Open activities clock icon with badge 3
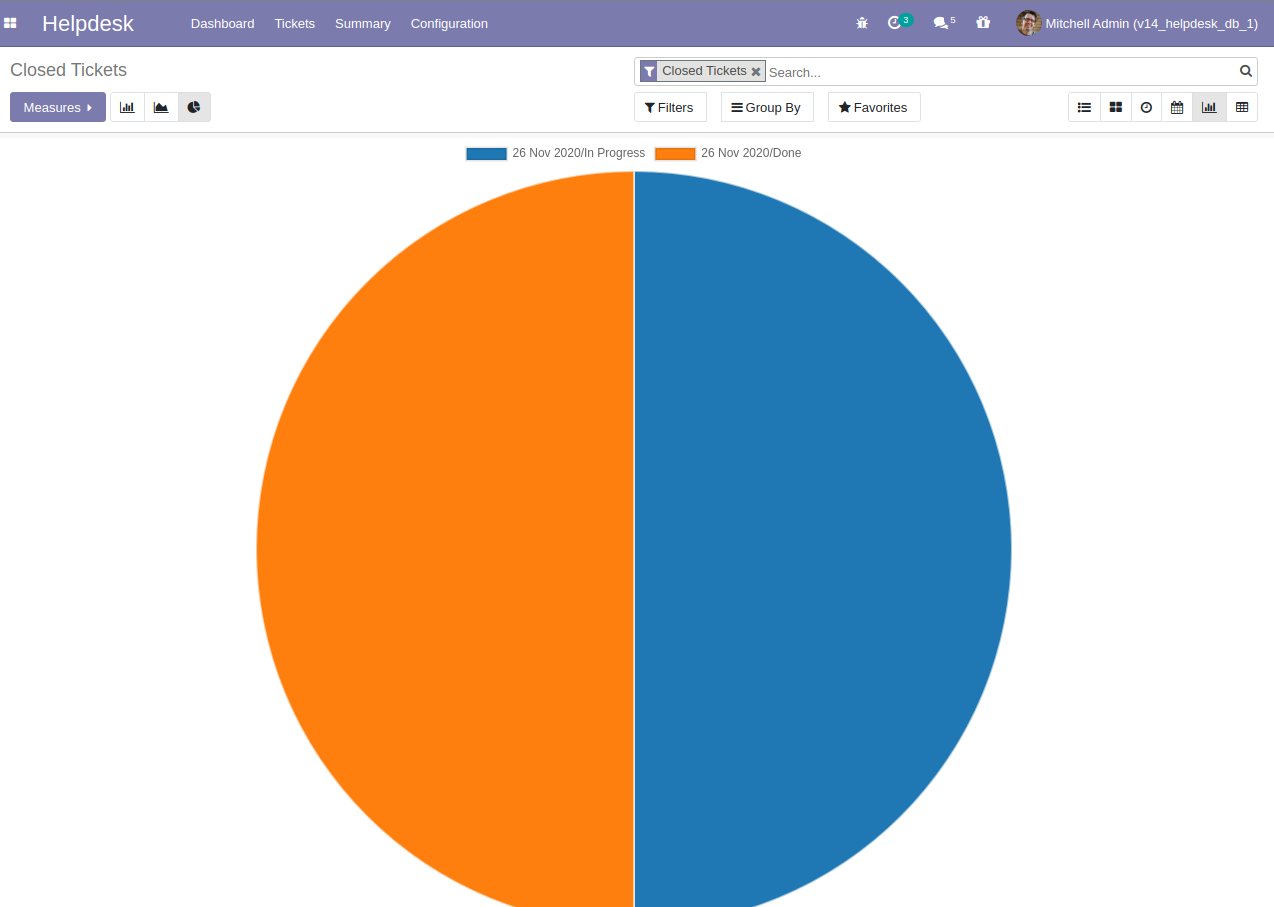The width and height of the screenshot is (1274, 907). (899, 22)
